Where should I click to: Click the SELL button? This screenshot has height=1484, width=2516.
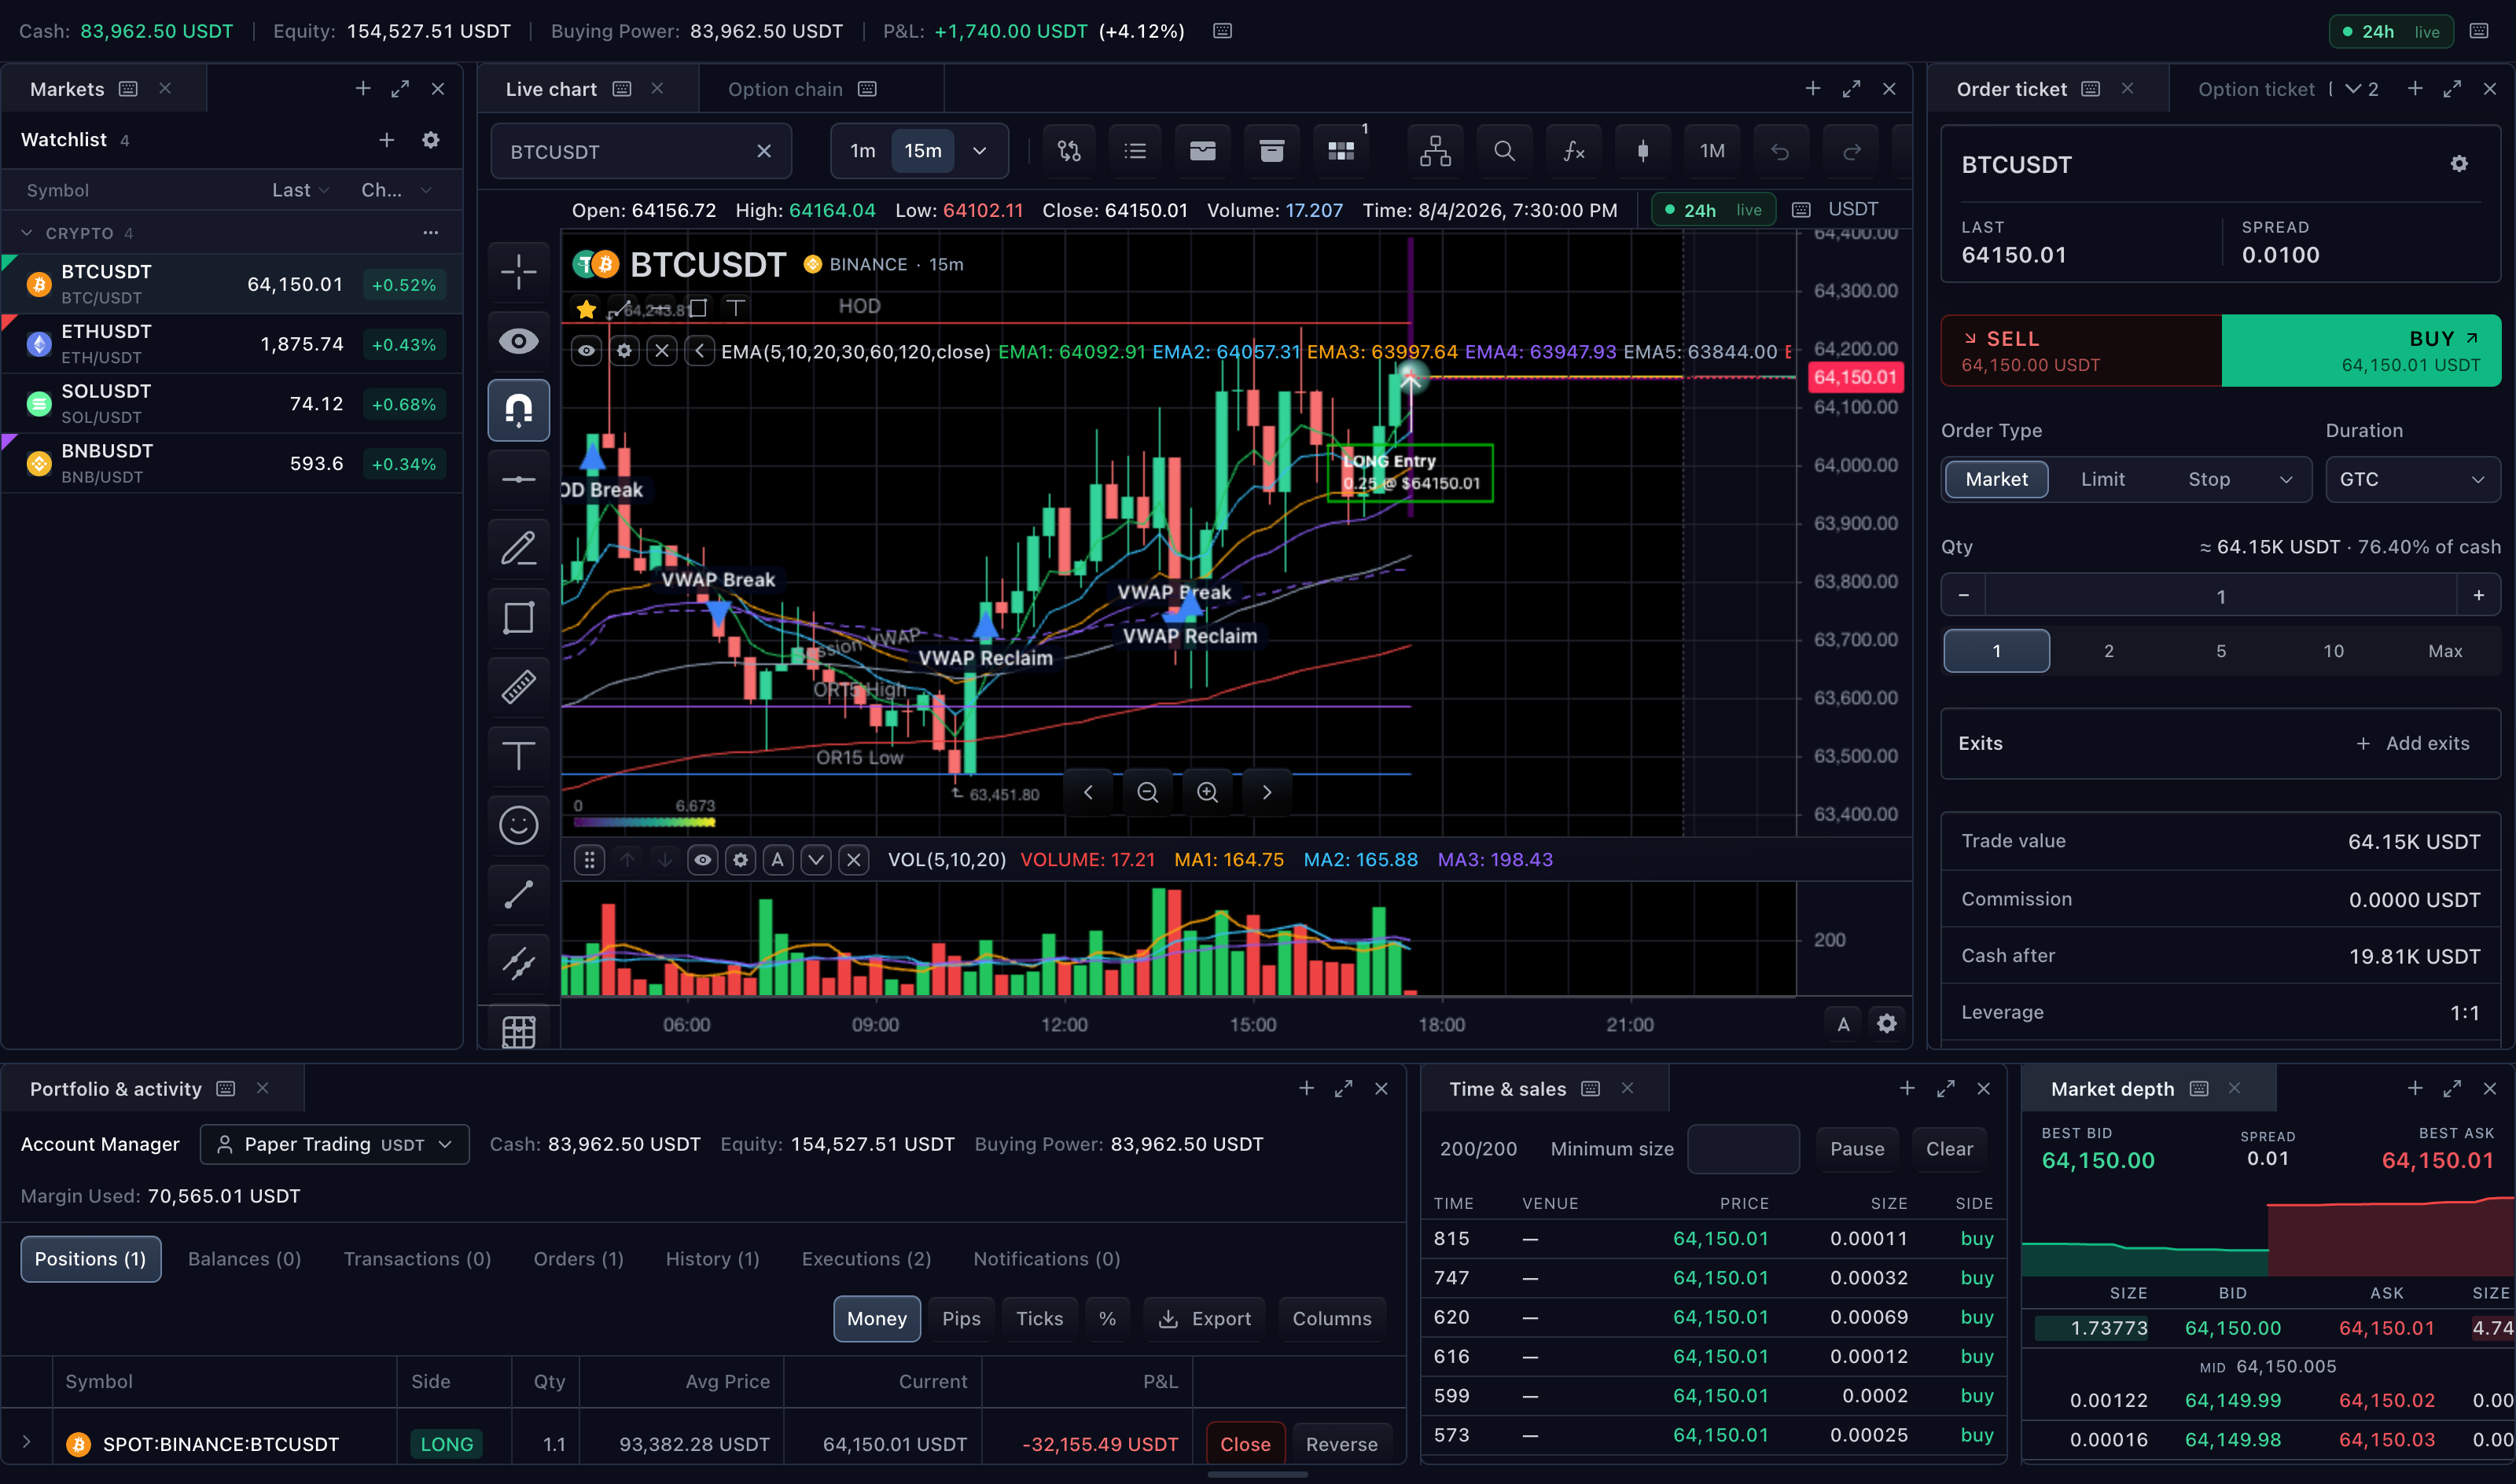tap(2081, 350)
